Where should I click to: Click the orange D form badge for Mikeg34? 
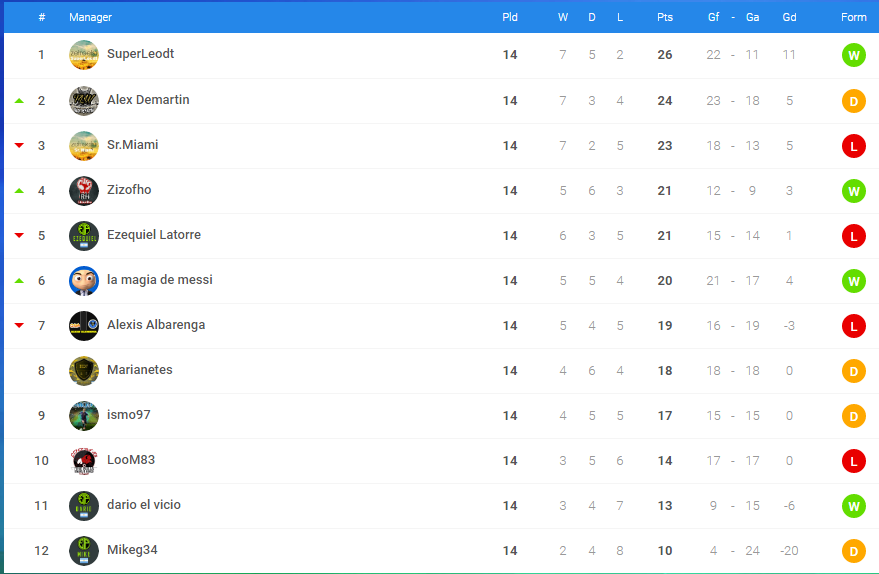pos(853,551)
